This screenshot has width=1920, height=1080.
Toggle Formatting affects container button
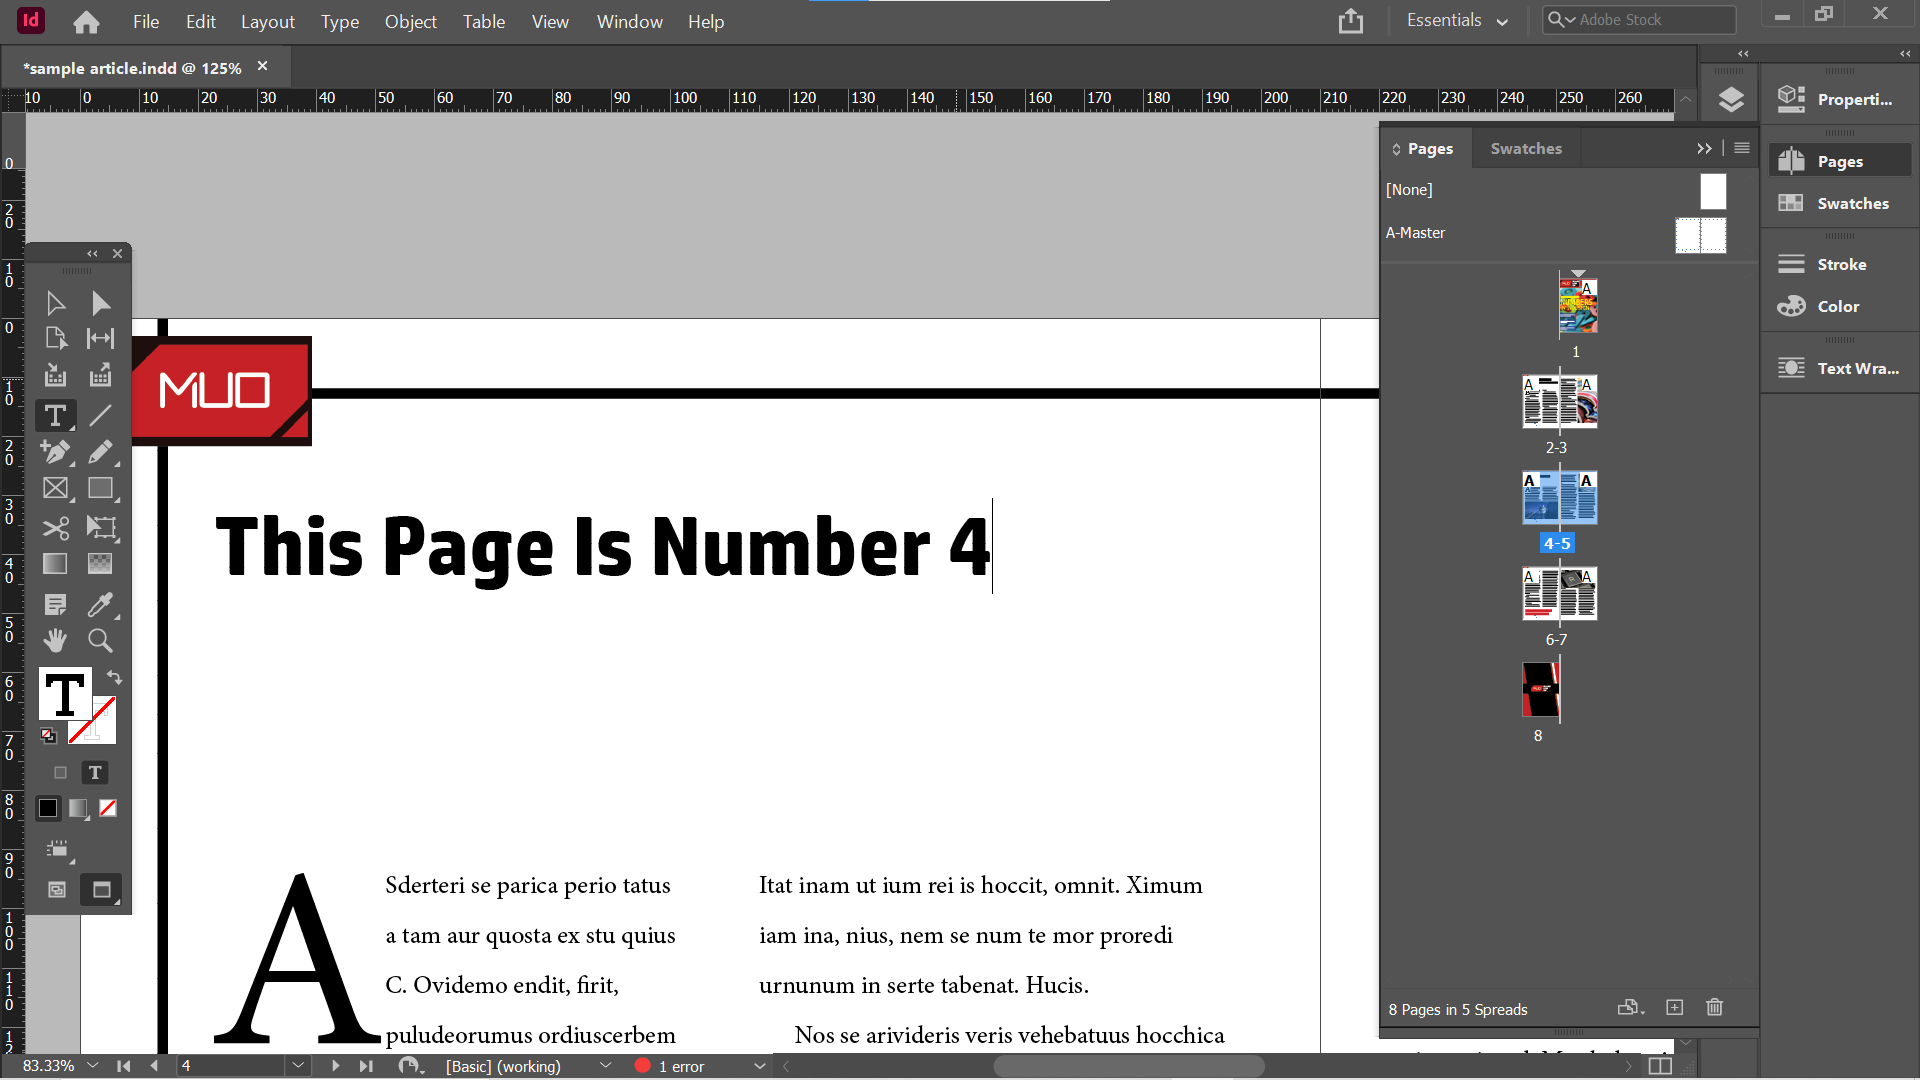(60, 772)
